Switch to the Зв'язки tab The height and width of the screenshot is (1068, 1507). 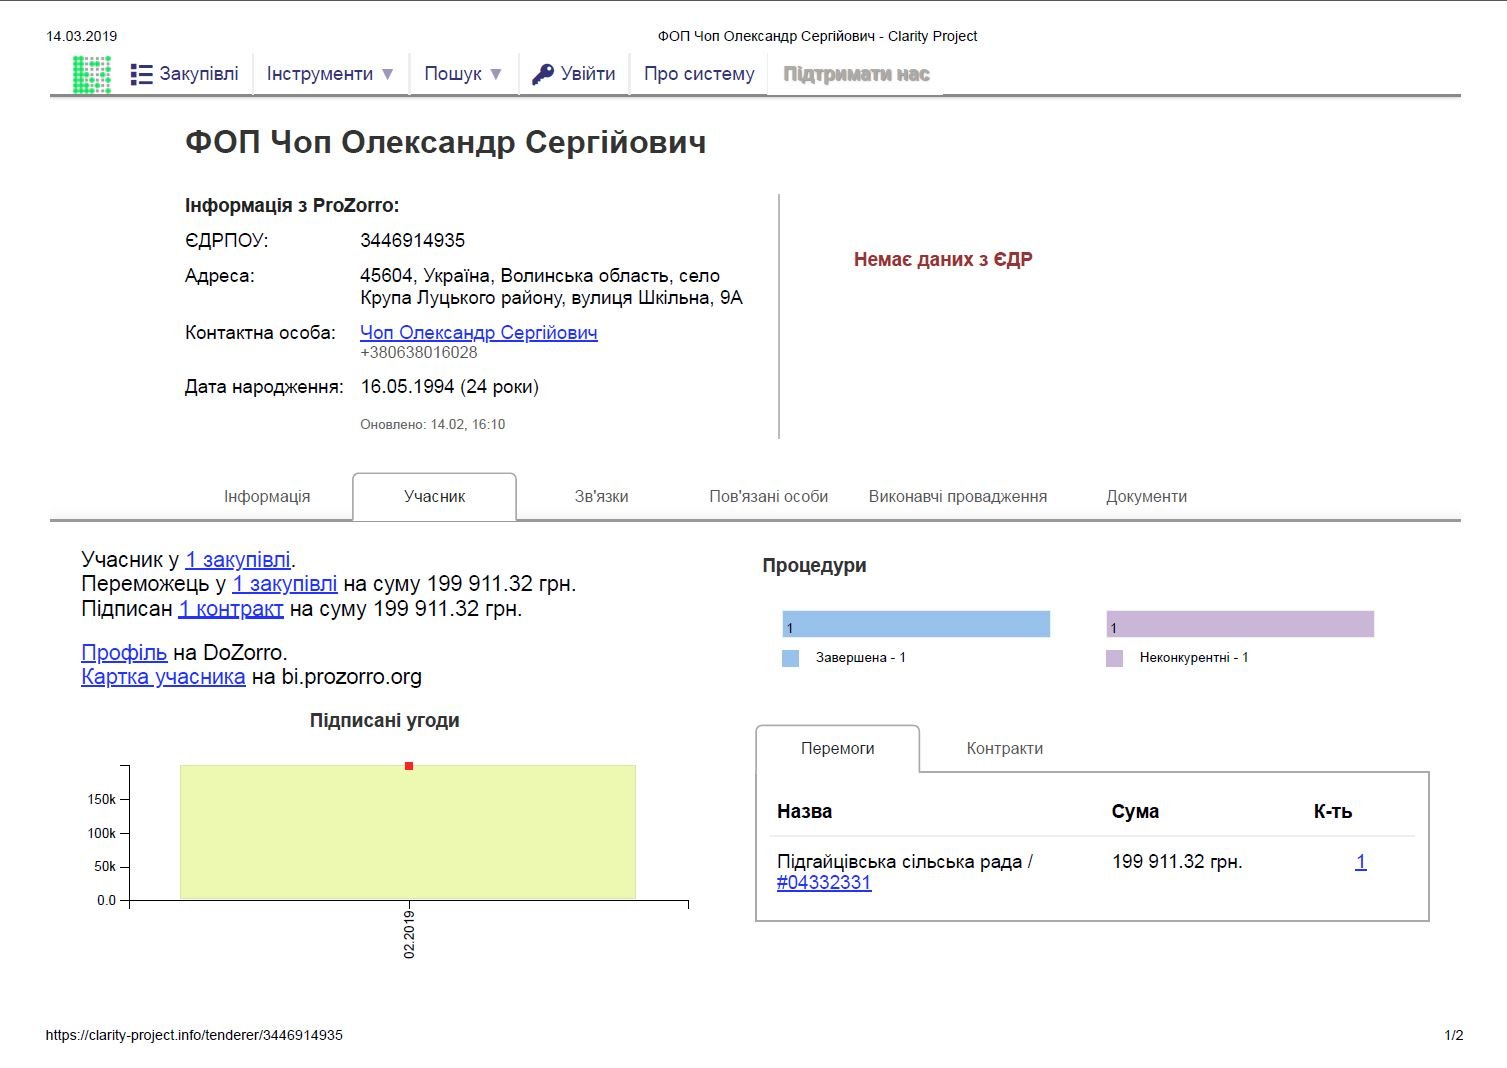click(x=601, y=496)
